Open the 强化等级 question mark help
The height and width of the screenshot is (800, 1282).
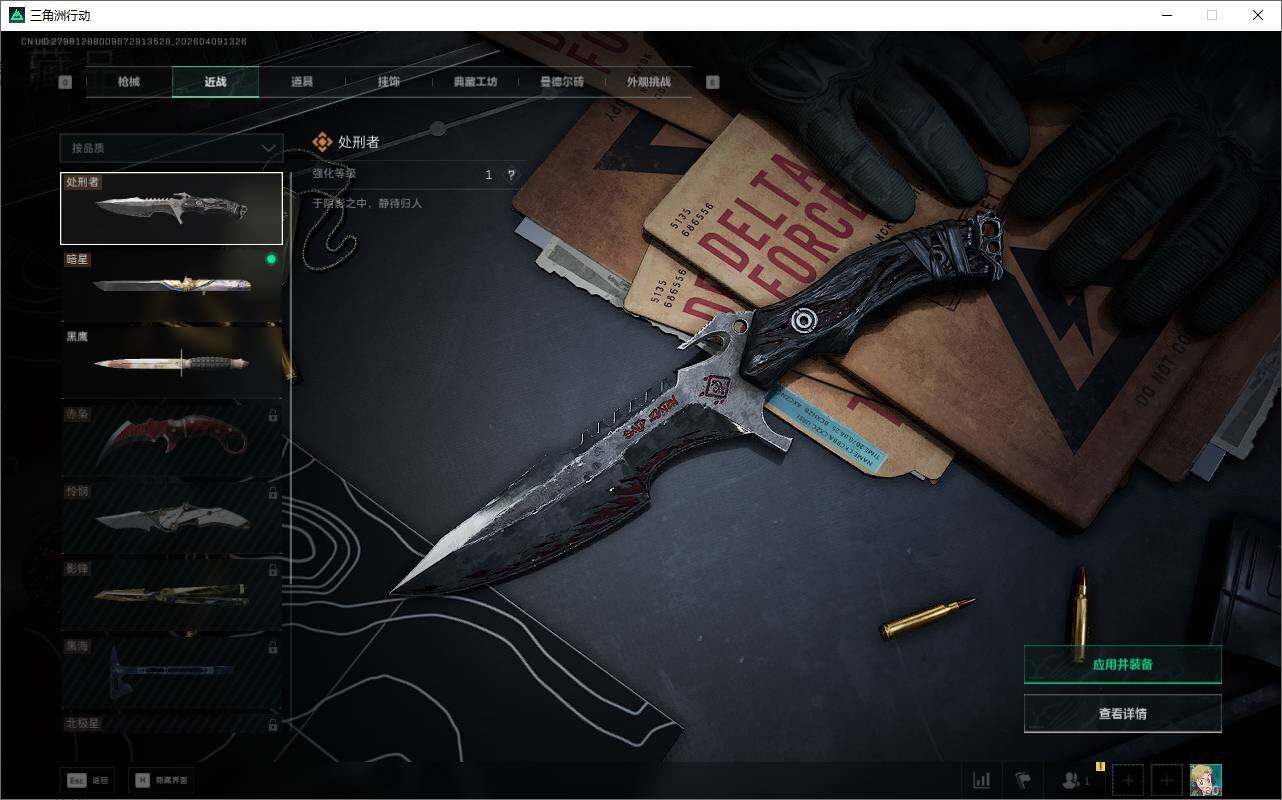click(511, 174)
